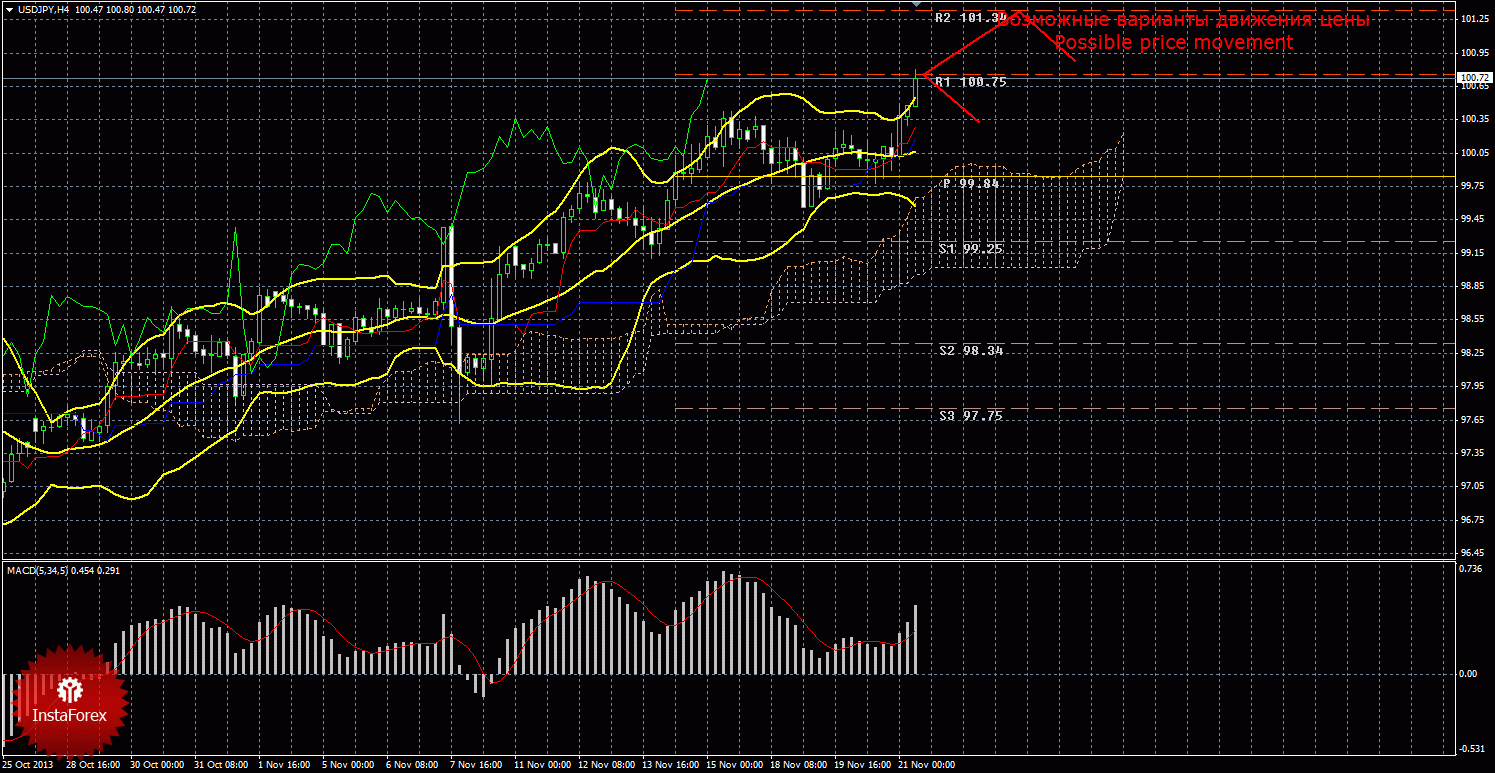Click the 7 Nov 16:00 time label
Viewport: 1495px width, 773px height.
[476, 765]
